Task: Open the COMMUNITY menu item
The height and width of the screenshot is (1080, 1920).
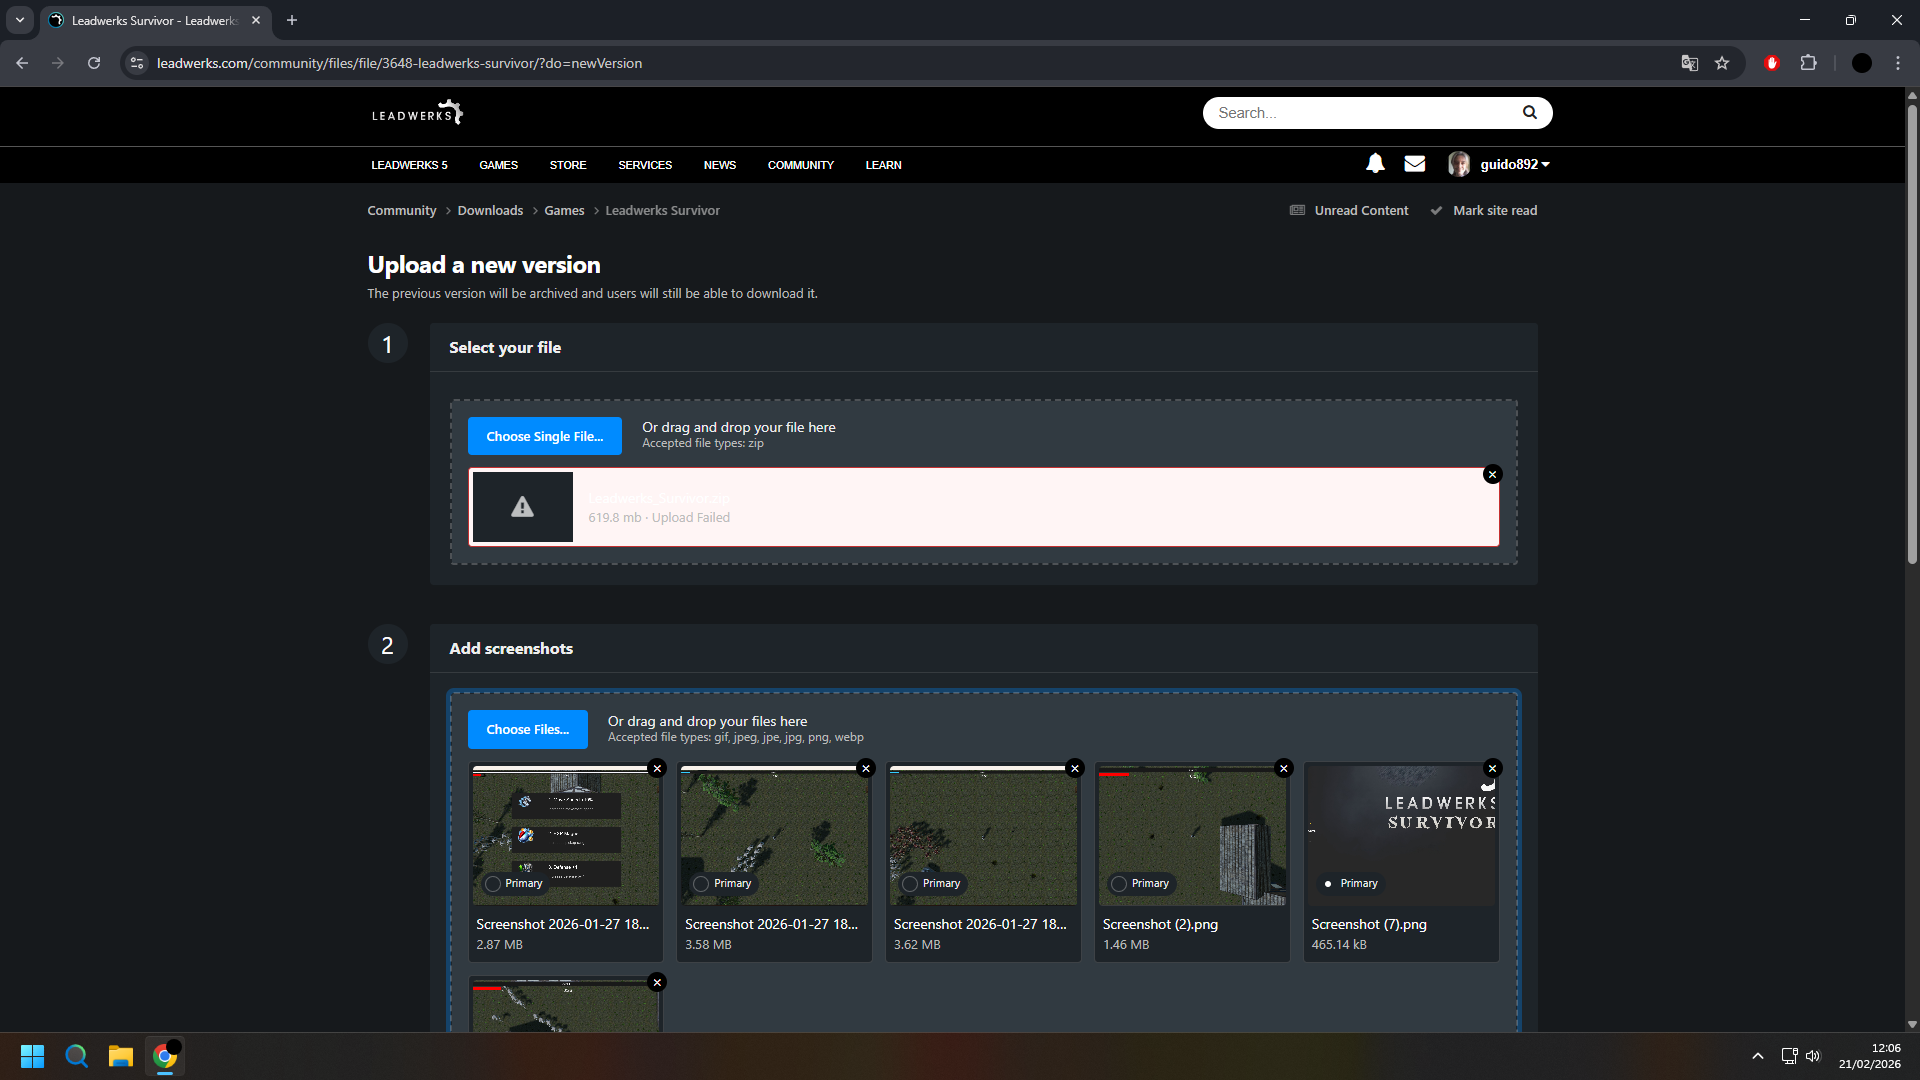Action: click(x=800, y=165)
